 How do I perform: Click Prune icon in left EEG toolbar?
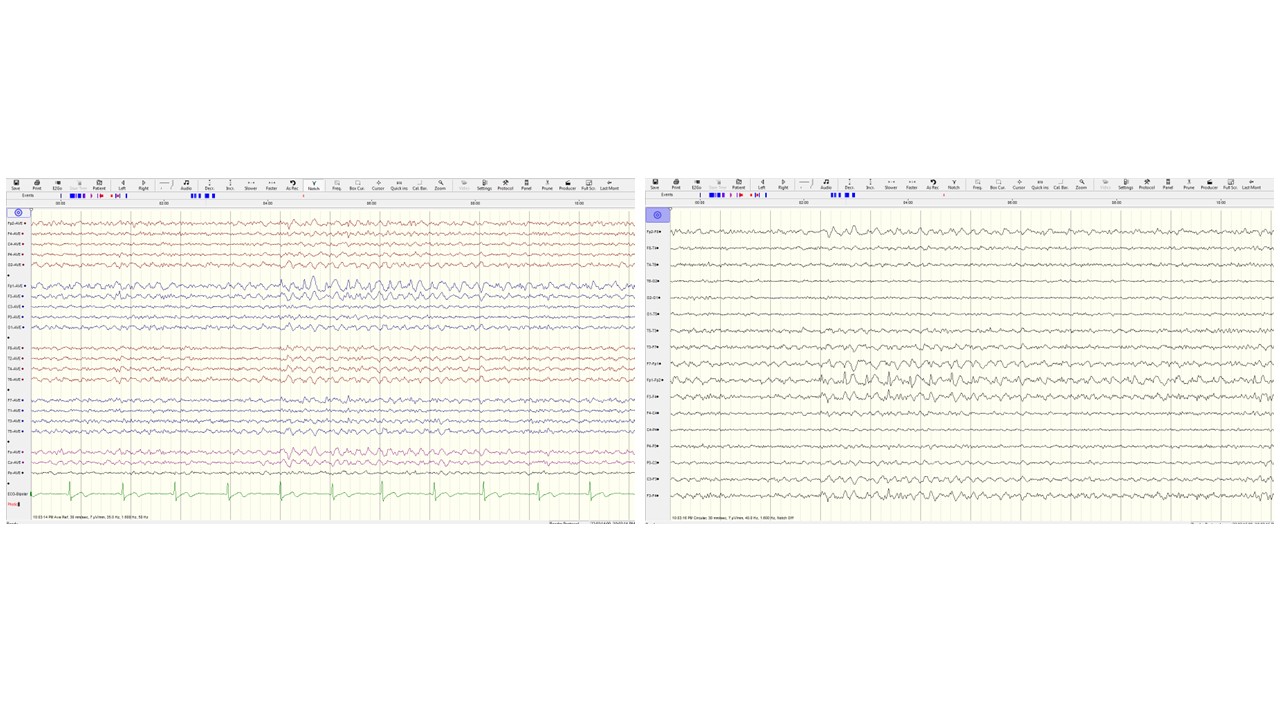click(547, 184)
